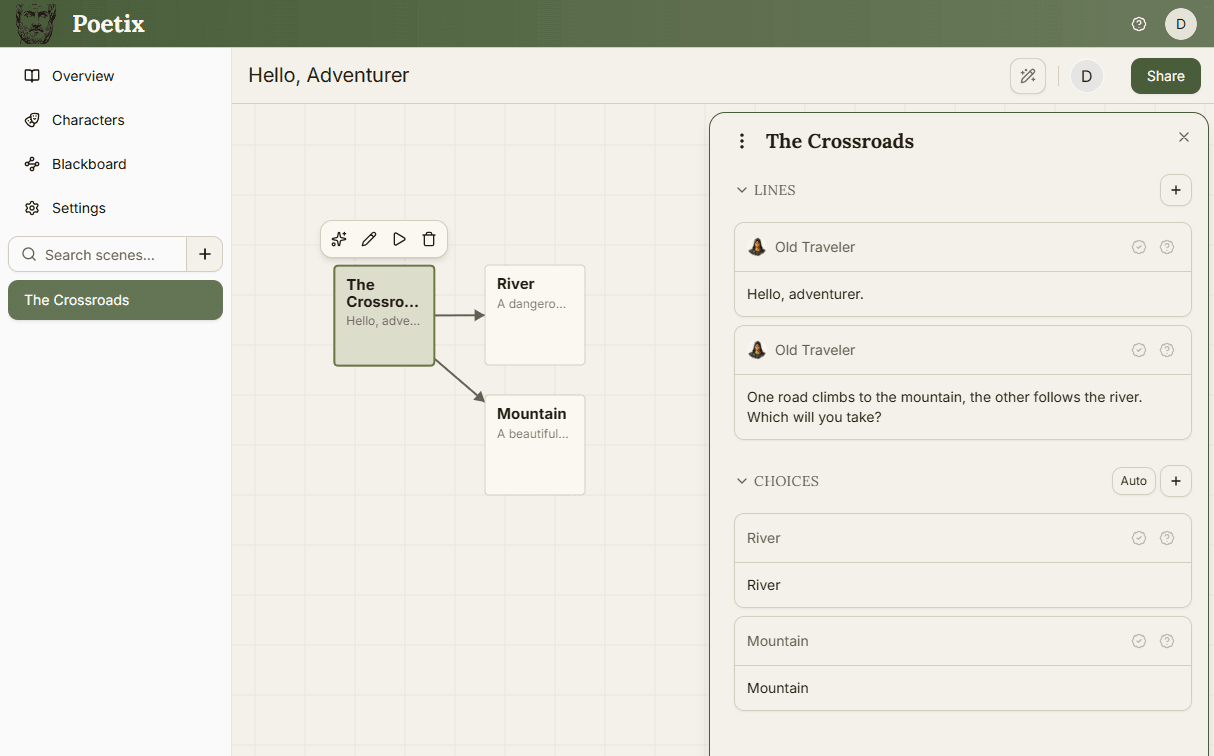Toggle the check circle on the River choice
Screen dimensions: 1214x756
(x=1139, y=538)
